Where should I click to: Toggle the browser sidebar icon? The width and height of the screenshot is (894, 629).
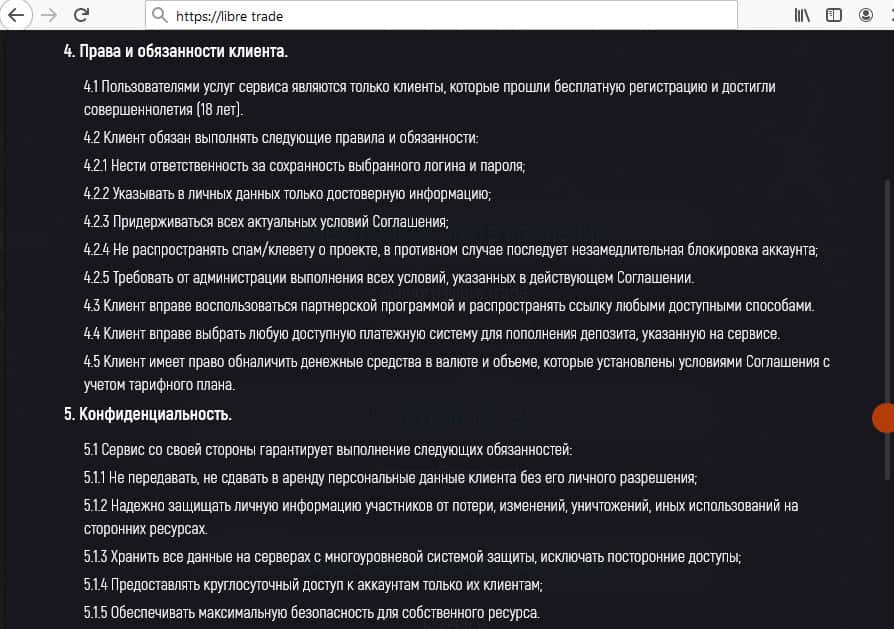pyautogui.click(x=834, y=16)
